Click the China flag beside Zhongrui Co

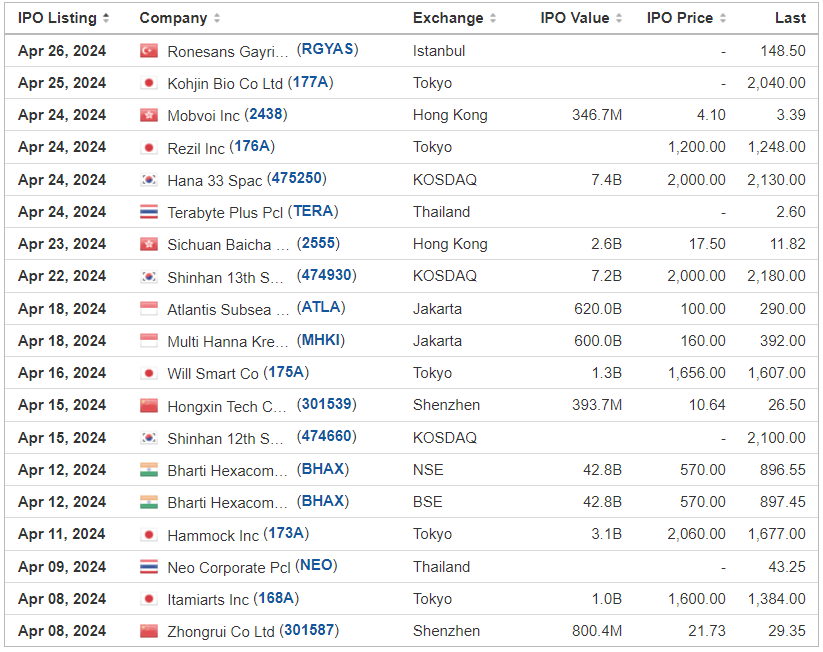pos(149,630)
